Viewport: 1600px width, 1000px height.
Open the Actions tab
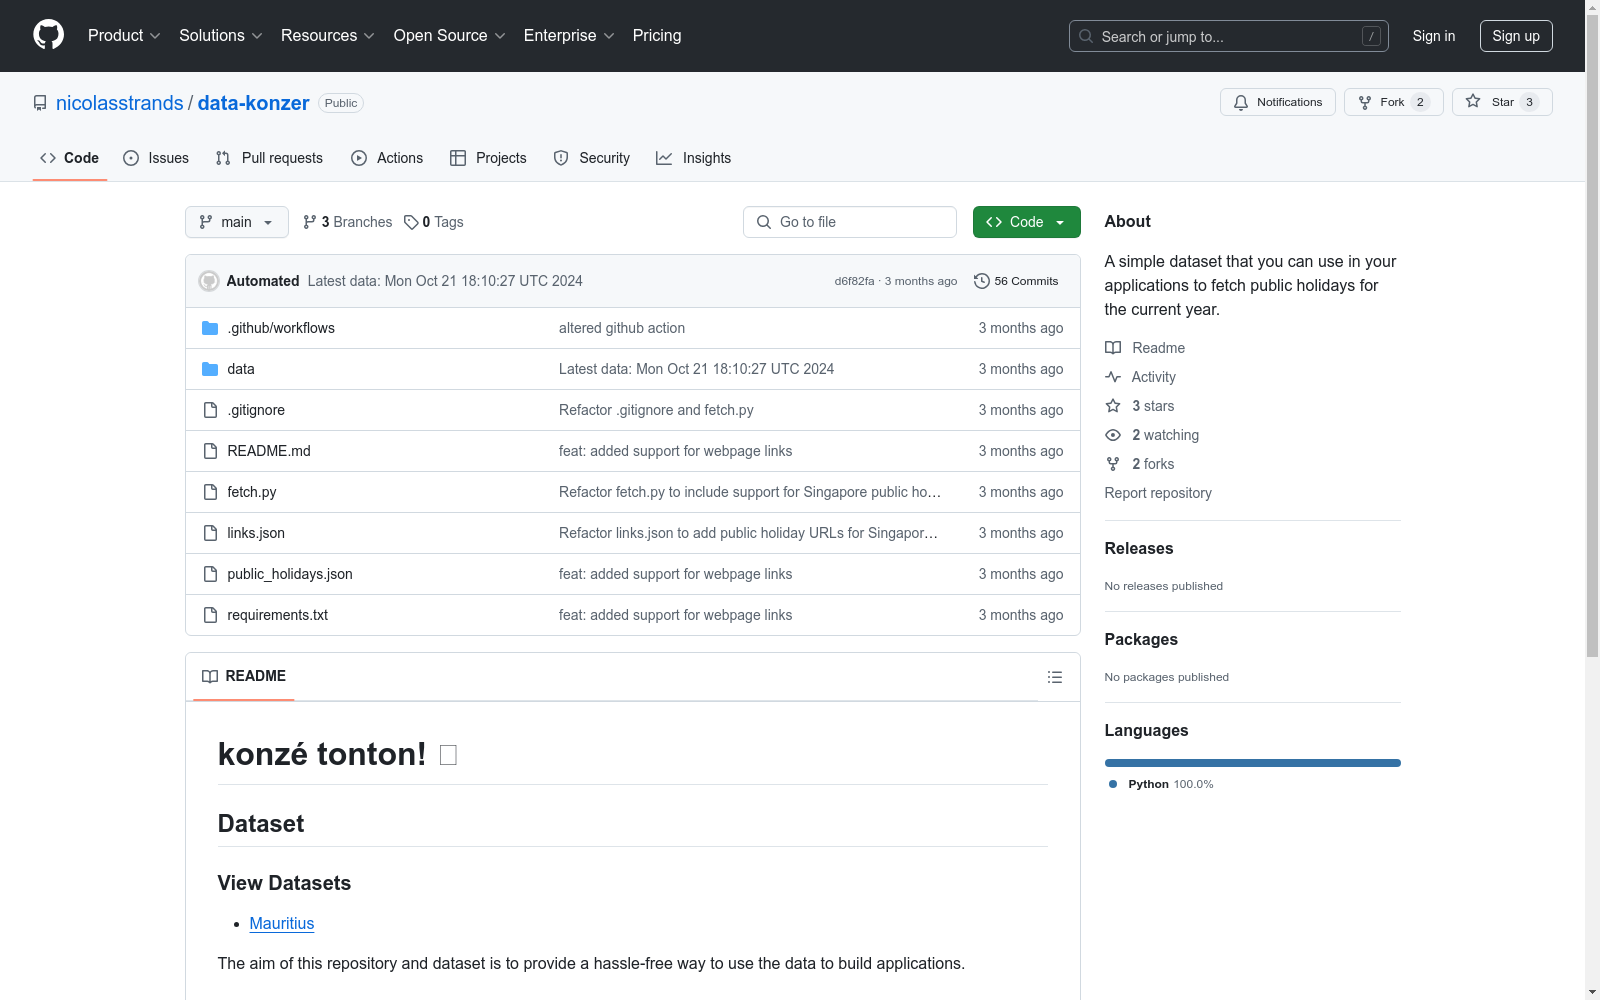point(387,158)
